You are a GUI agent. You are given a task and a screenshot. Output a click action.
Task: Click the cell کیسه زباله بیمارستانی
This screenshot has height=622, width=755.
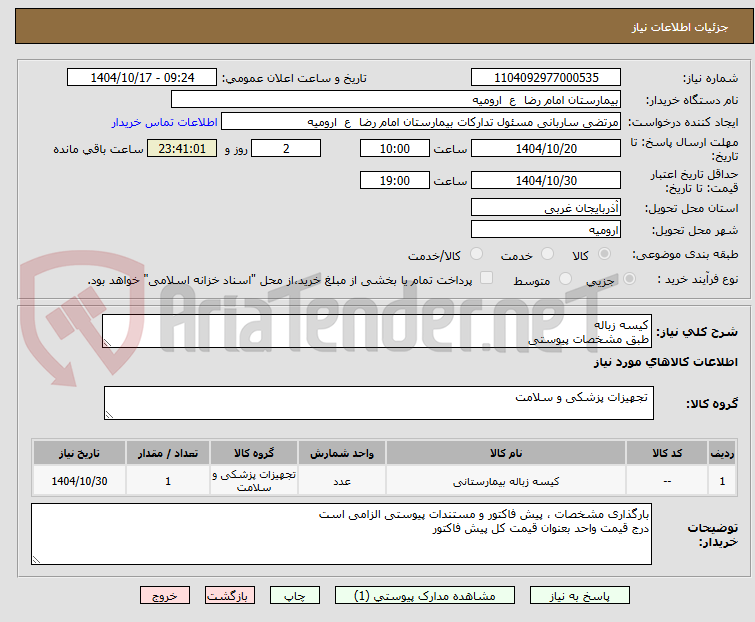(506, 481)
